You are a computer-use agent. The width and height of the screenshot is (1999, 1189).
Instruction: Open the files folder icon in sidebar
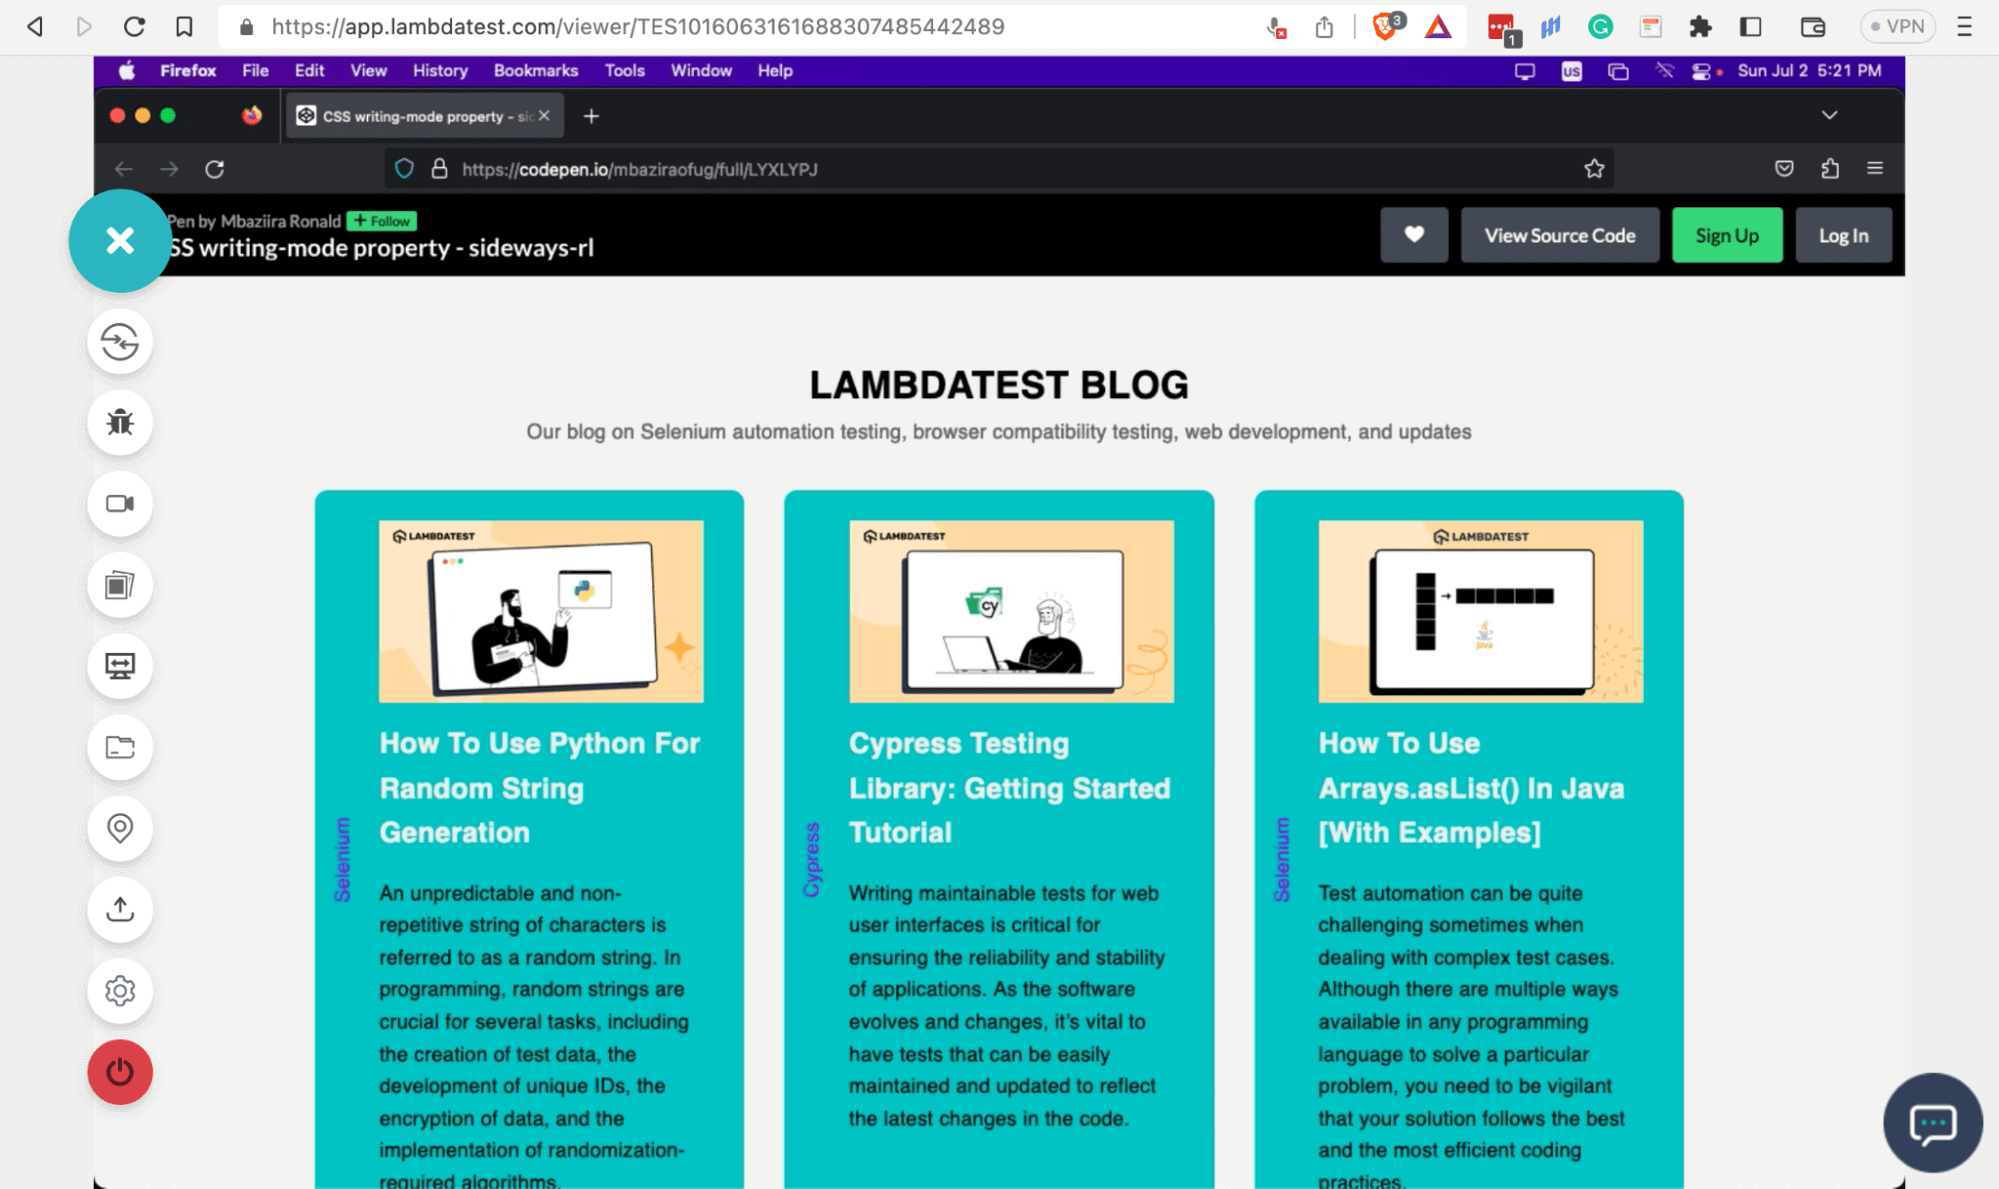tap(120, 747)
